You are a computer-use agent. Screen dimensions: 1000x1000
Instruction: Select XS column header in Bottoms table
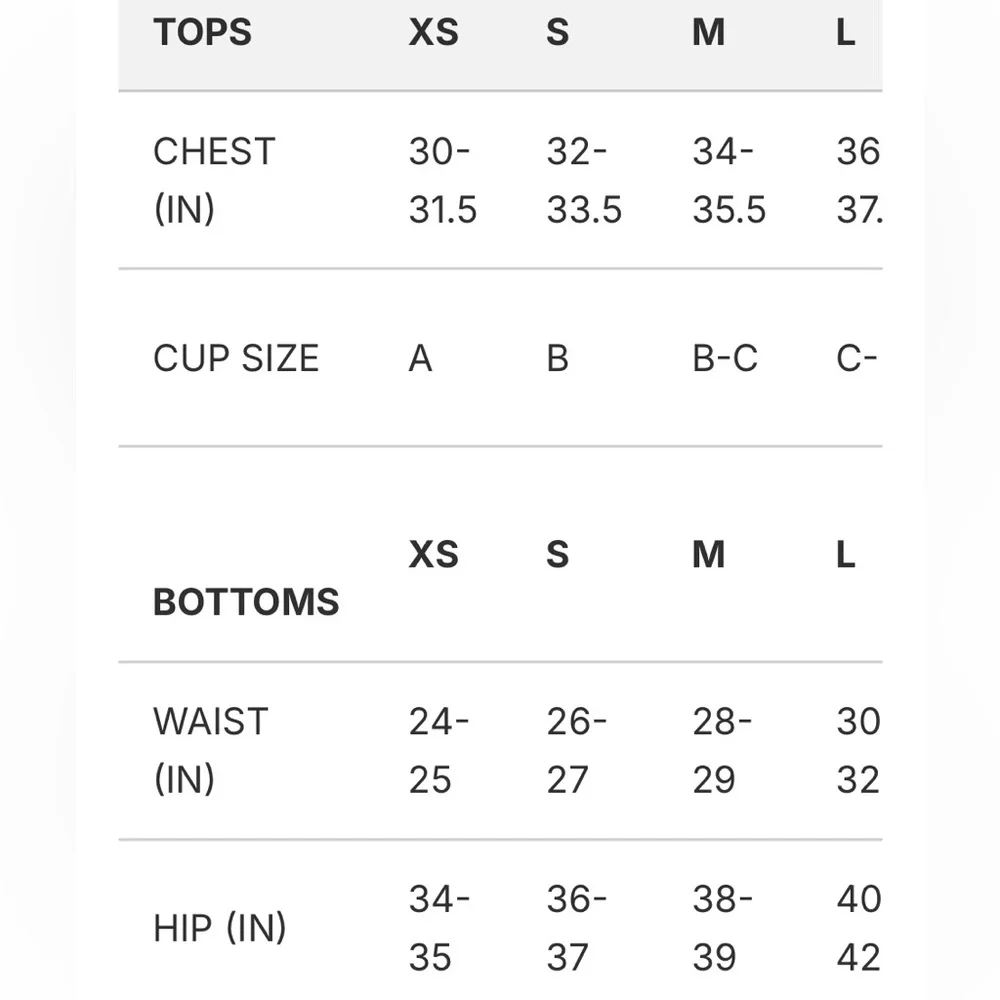(x=433, y=554)
